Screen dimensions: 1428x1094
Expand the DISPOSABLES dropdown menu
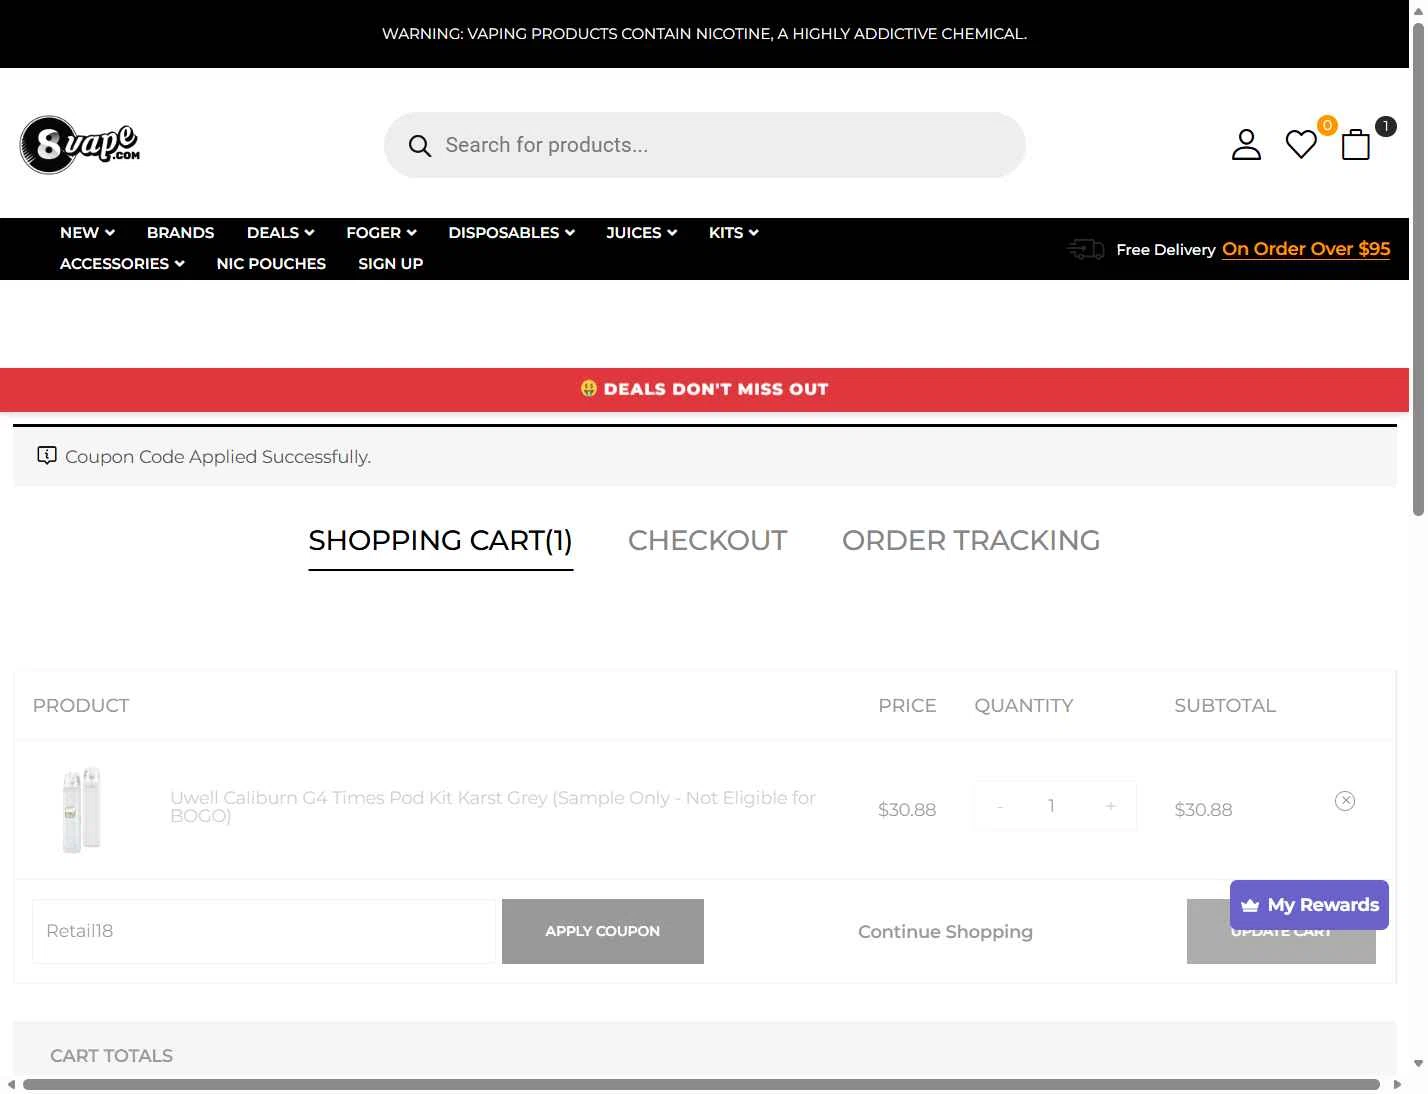click(511, 232)
